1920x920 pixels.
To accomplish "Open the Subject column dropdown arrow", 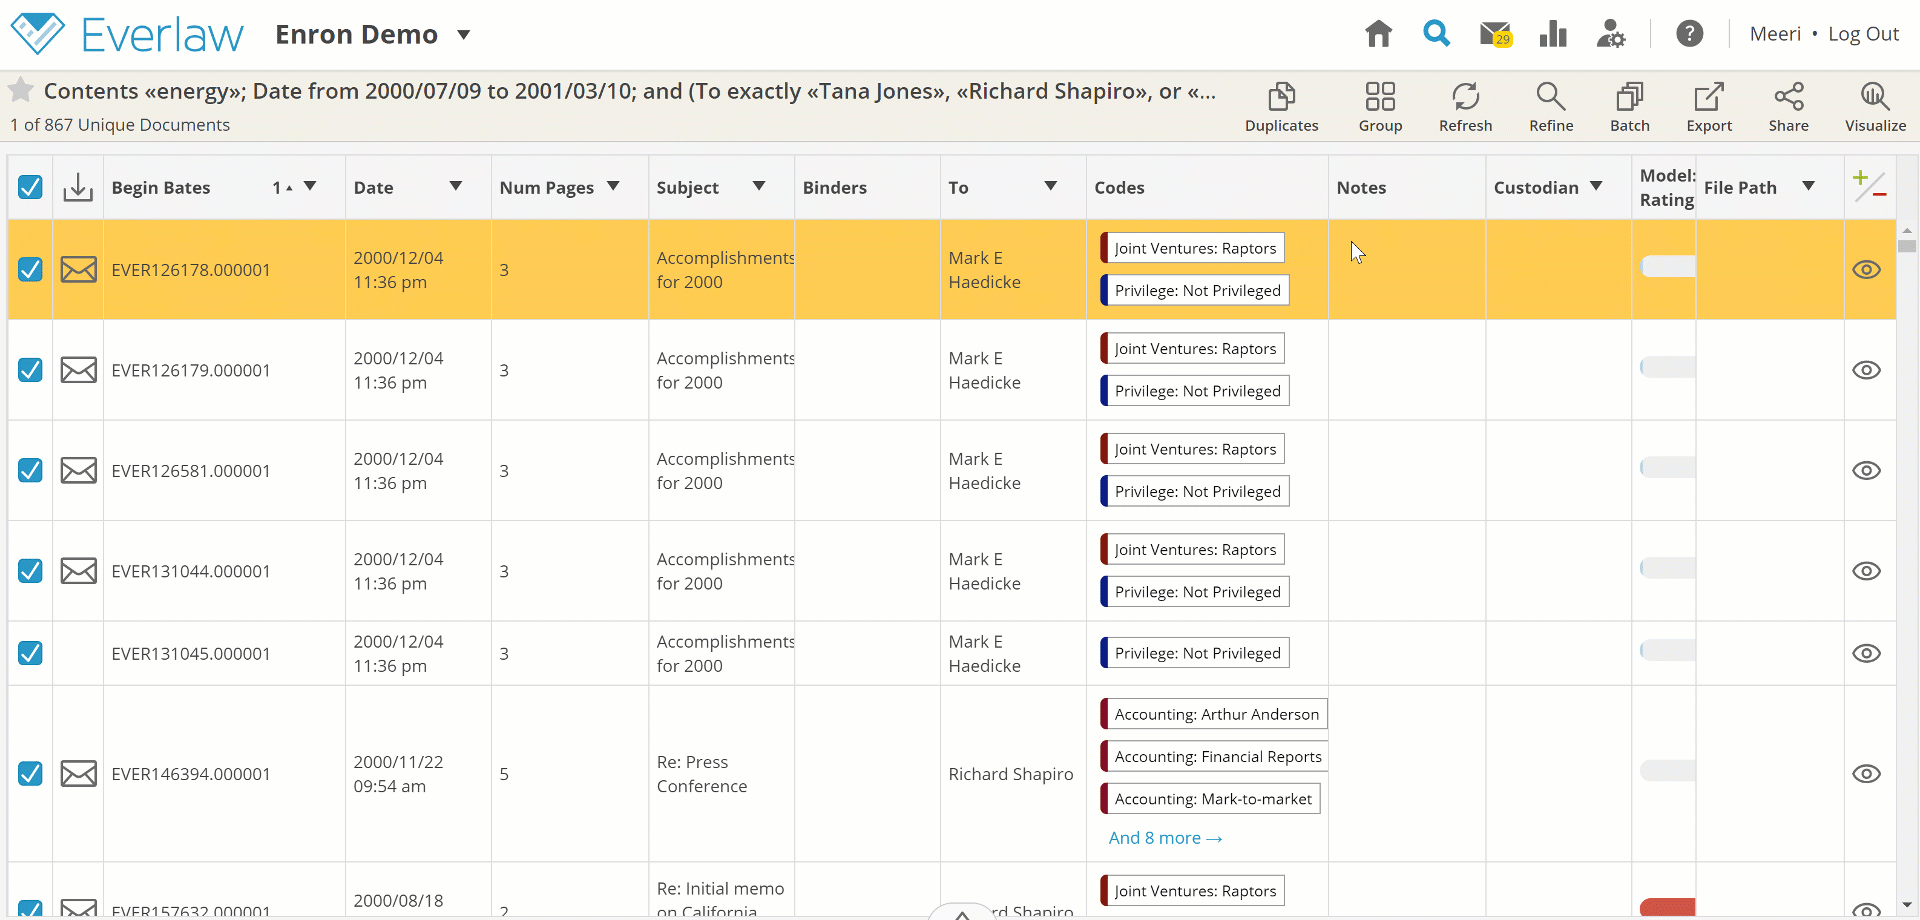I will click(x=759, y=186).
